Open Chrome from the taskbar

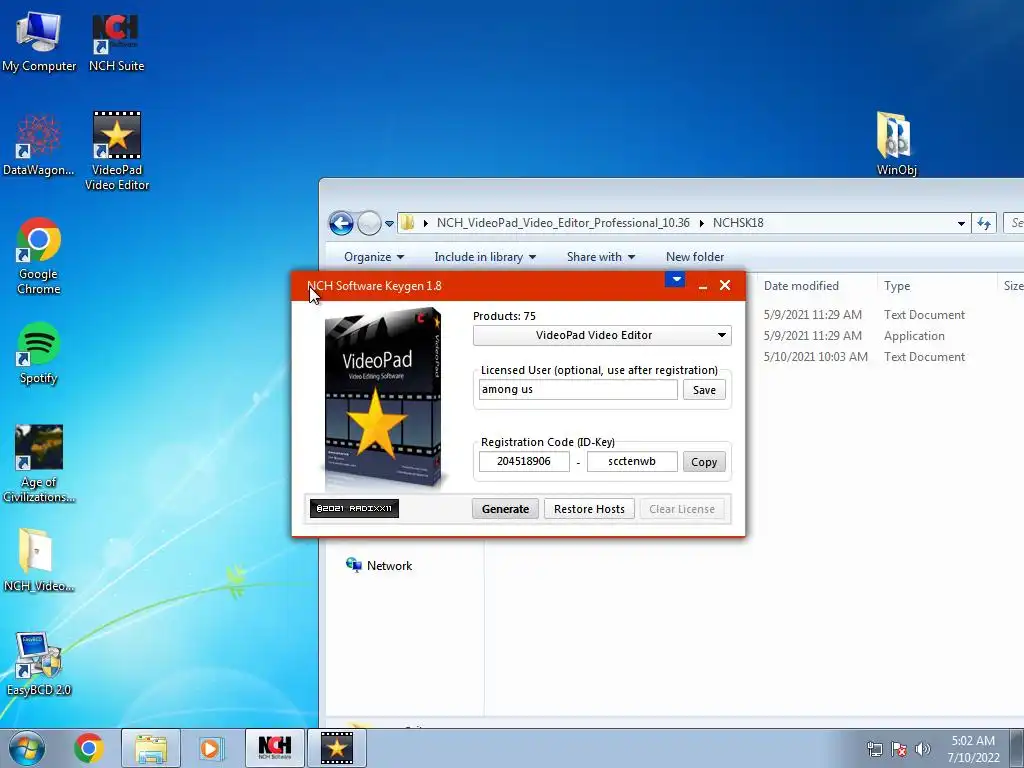coord(89,748)
